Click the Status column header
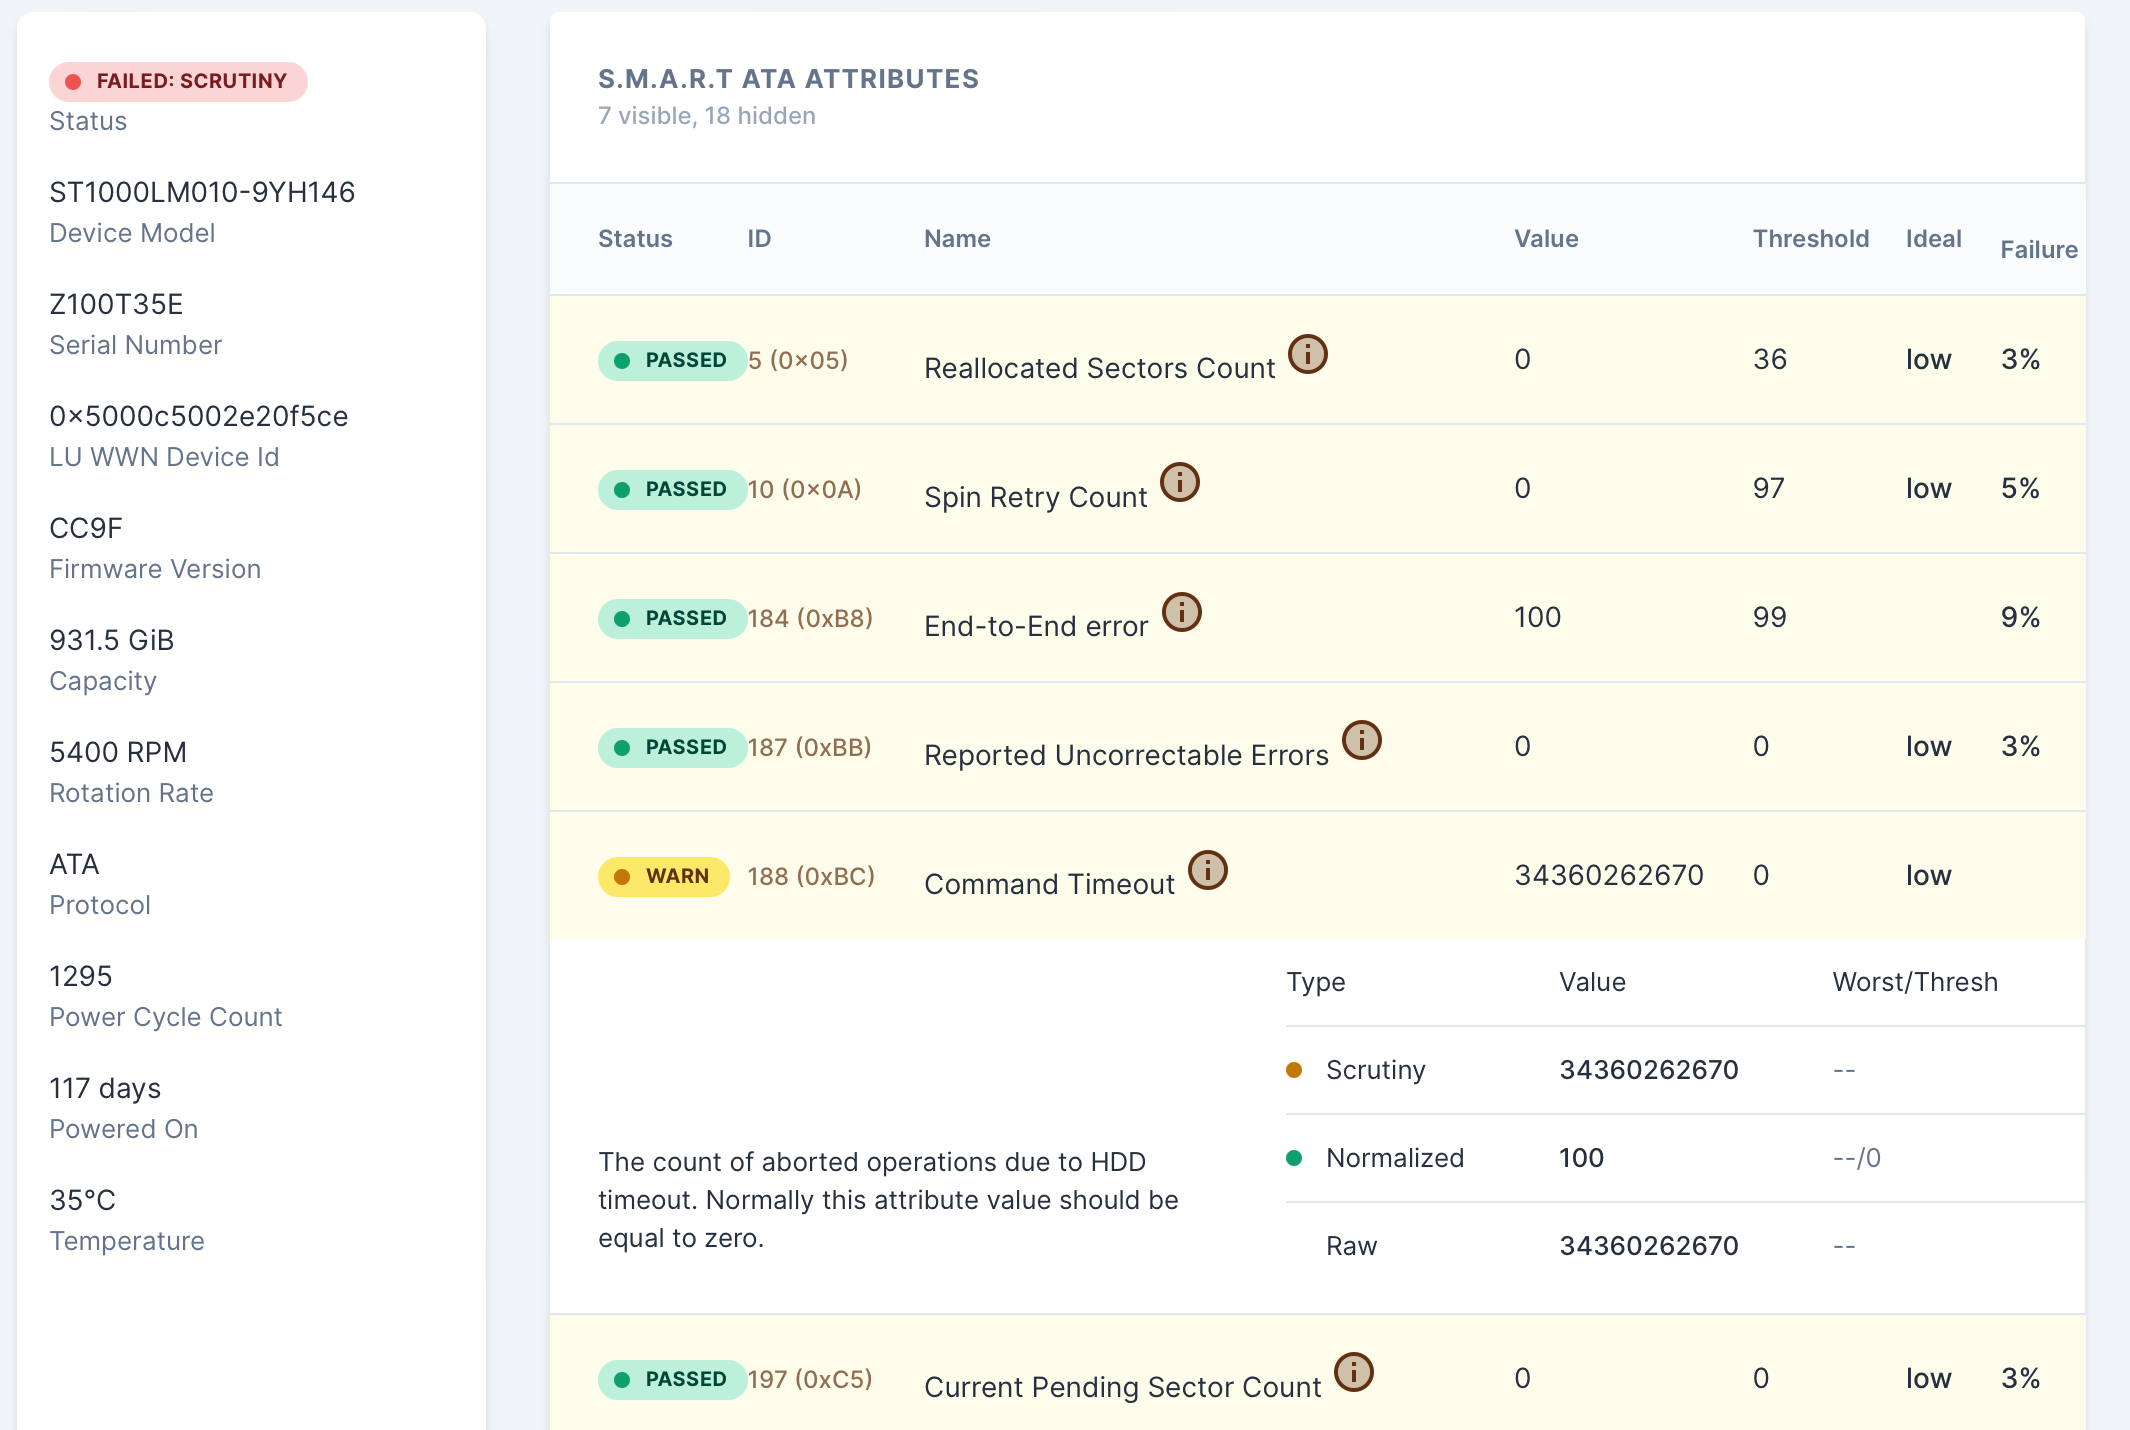Image resolution: width=2130 pixels, height=1430 pixels. pyautogui.click(x=634, y=239)
